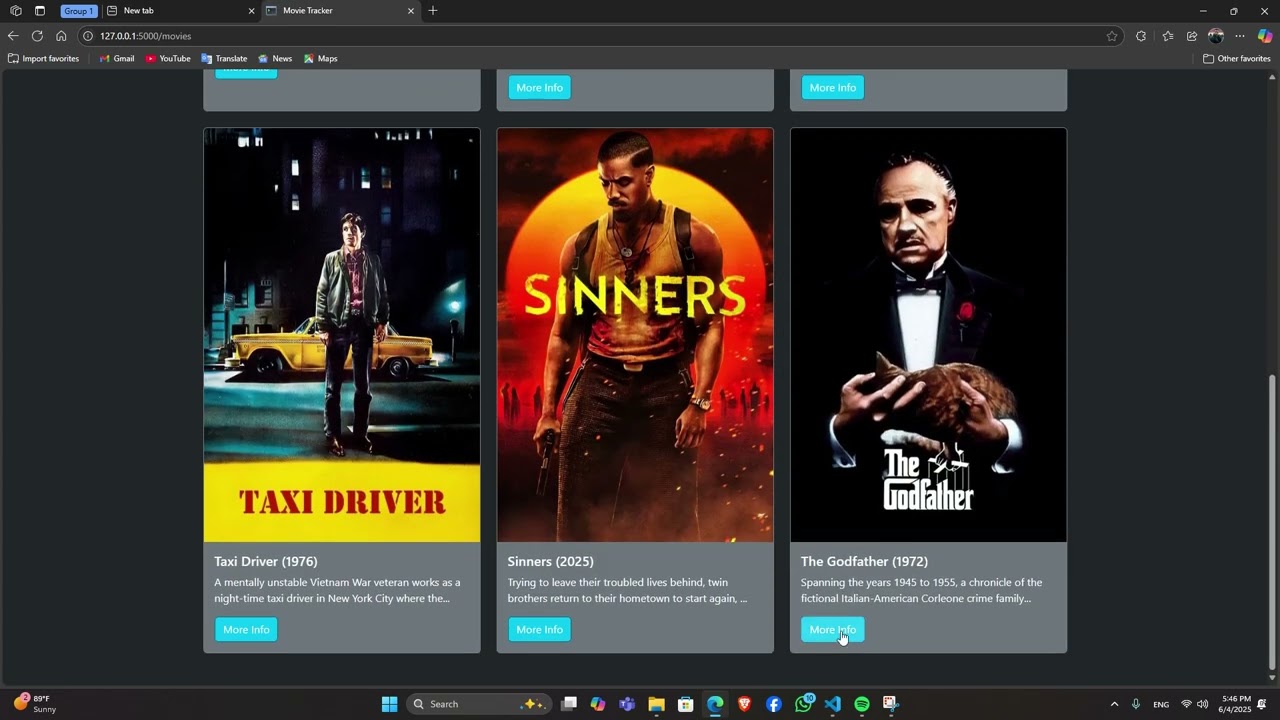Viewport: 1280px width, 720px height.
Task: Switch to Microsoft Edge in taskbar
Action: point(715,704)
